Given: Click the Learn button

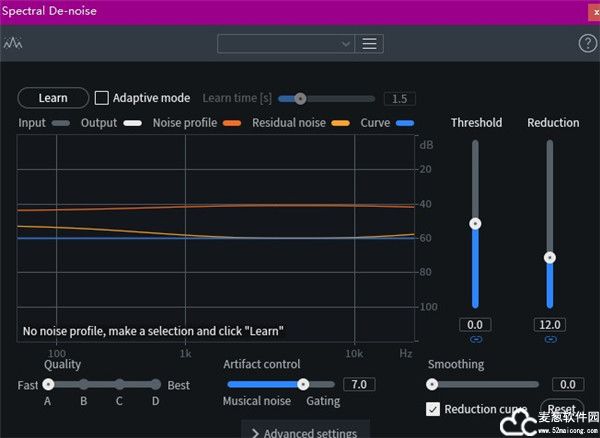Looking at the screenshot, I should (53, 98).
